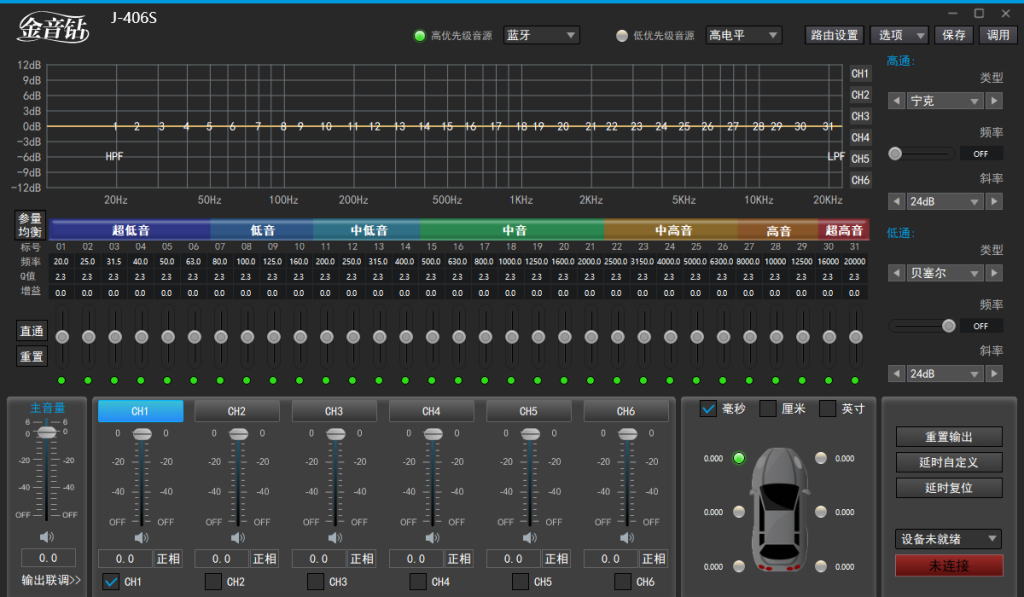Mute CH6 with its speaker icon
The image size is (1024, 597).
pyautogui.click(x=627, y=538)
